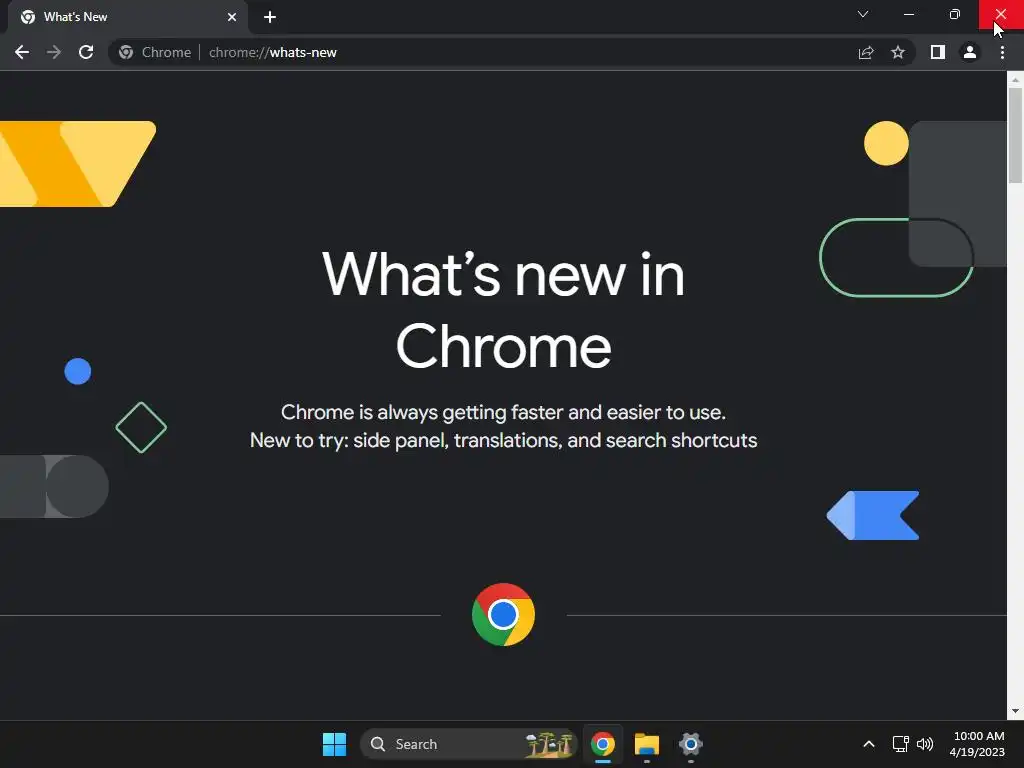Go back using the browser back arrow
1024x768 pixels.
[x=22, y=52]
